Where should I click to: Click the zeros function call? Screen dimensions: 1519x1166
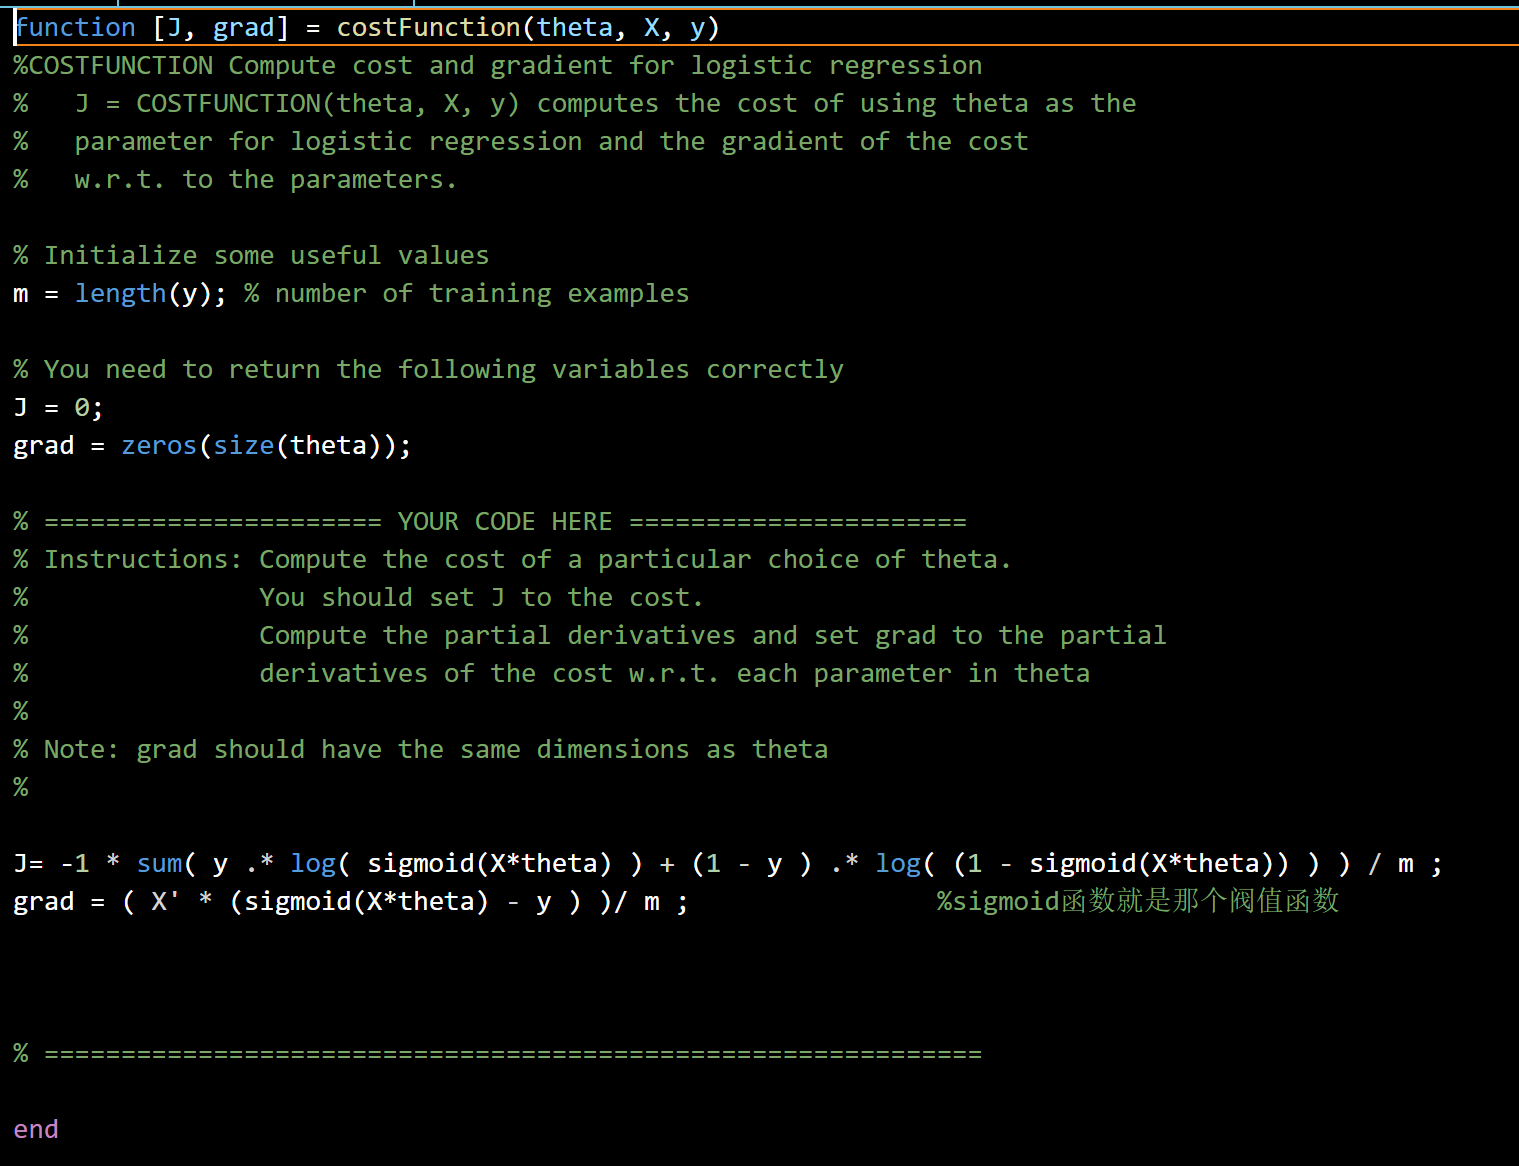(x=159, y=446)
